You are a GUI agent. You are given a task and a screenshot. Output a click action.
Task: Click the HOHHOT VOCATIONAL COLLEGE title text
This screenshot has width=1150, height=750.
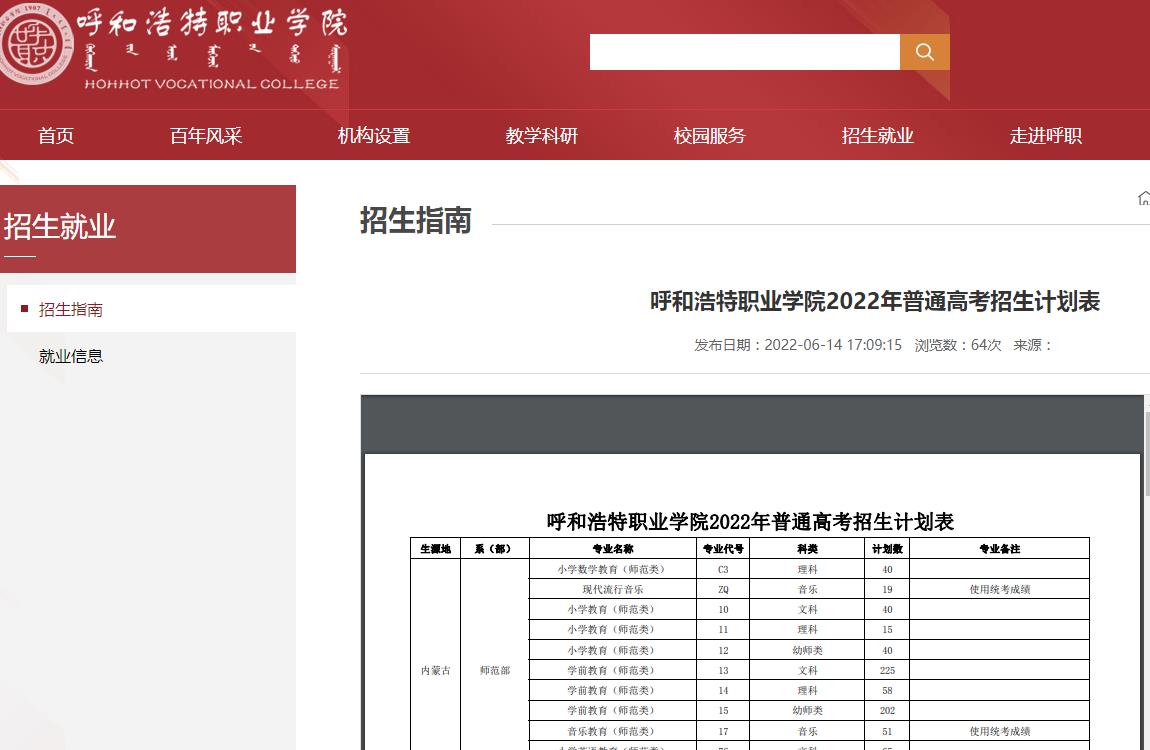pyautogui.click(x=211, y=84)
